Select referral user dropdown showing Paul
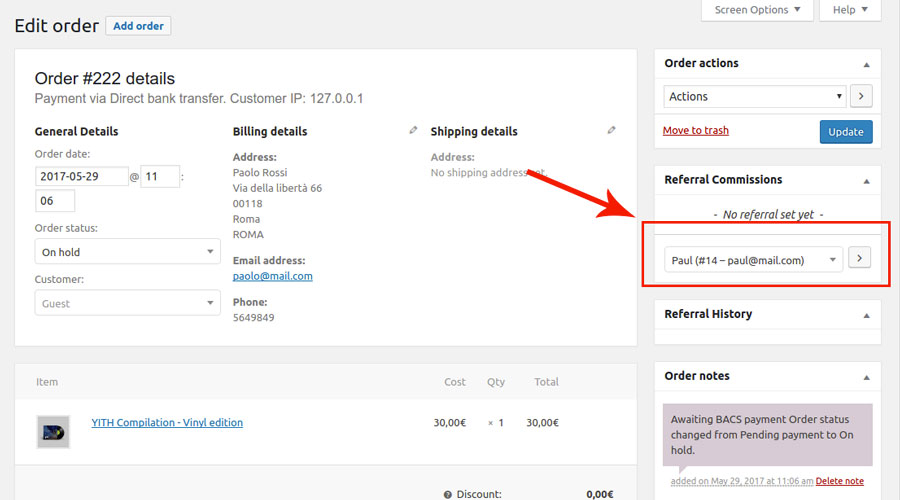 pyautogui.click(x=754, y=260)
